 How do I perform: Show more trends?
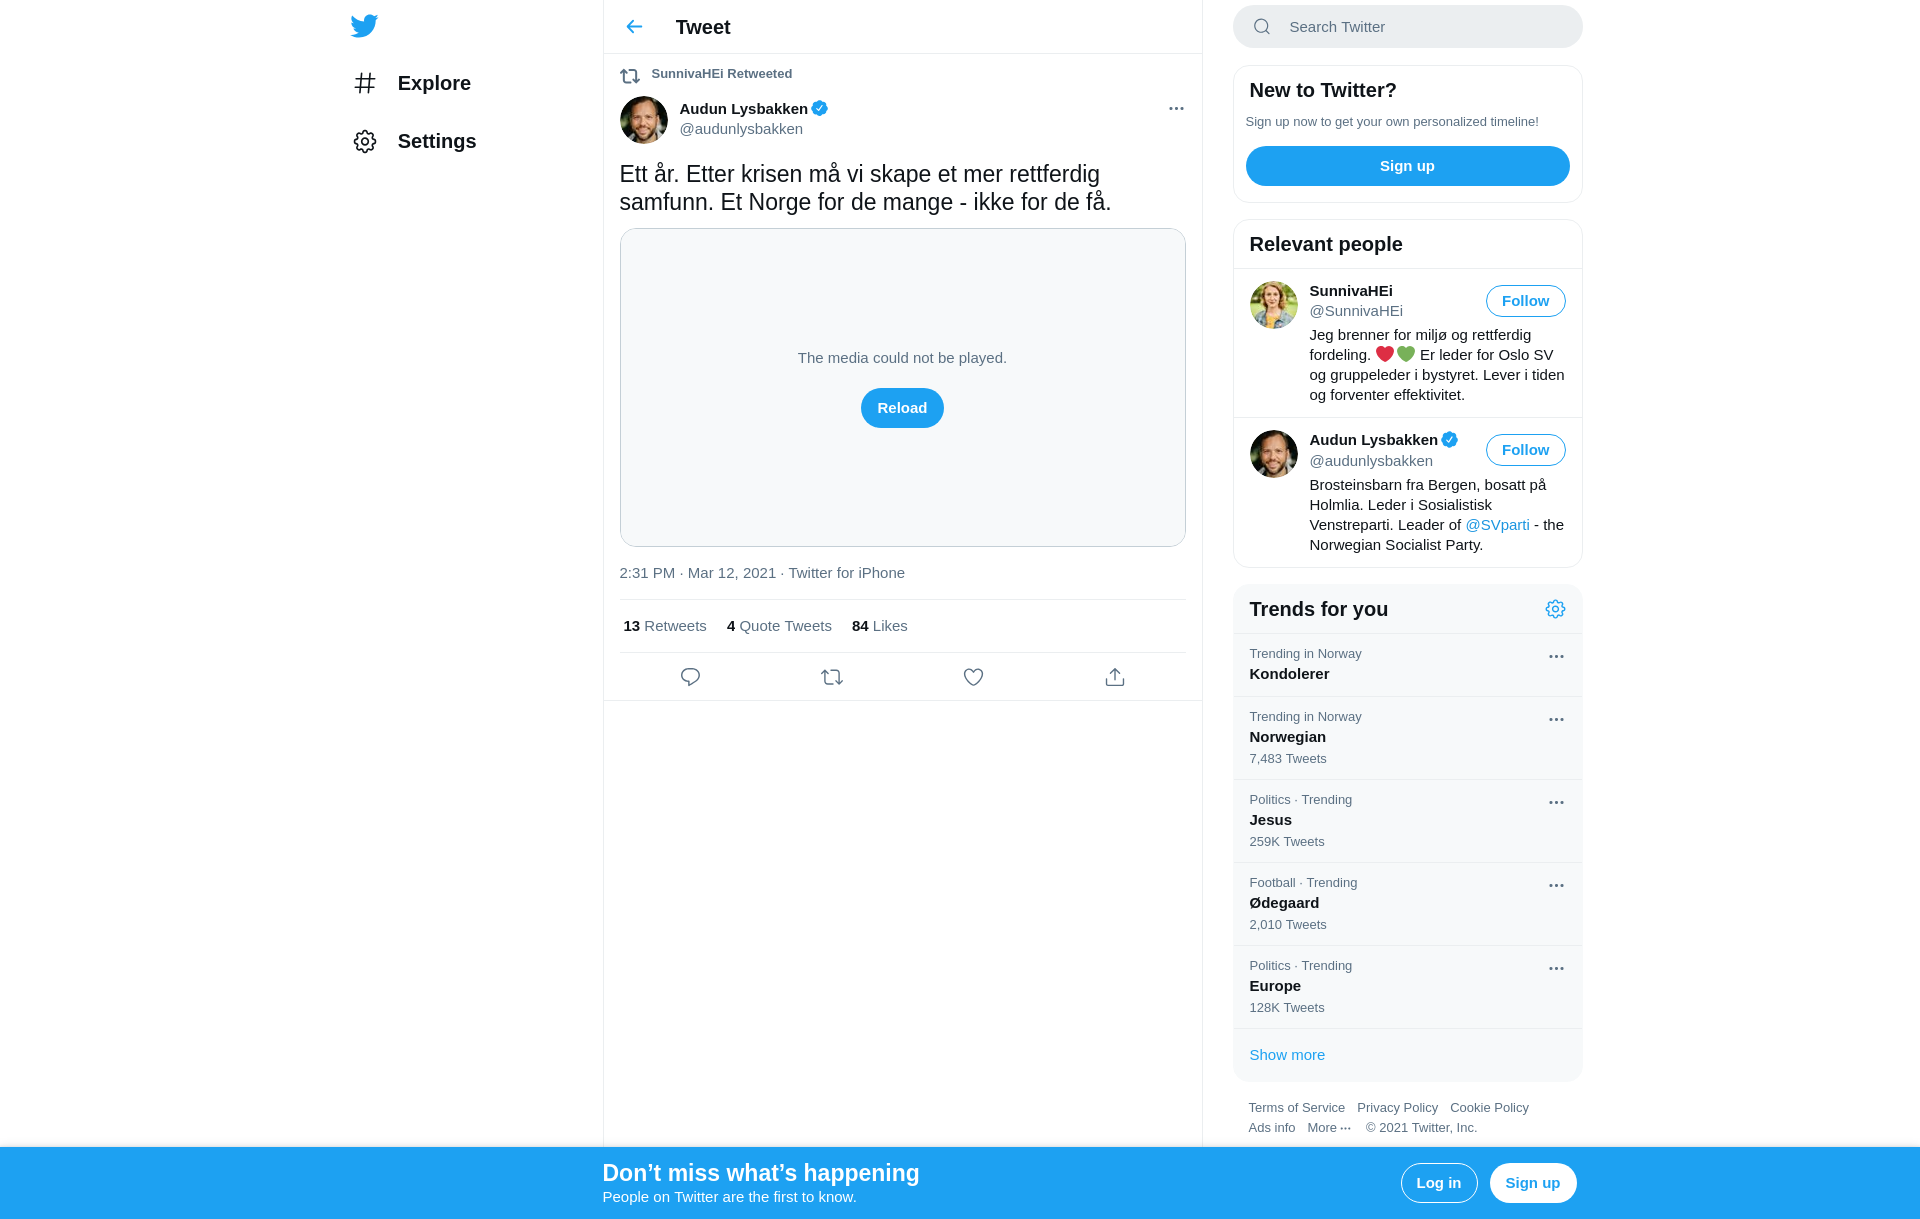pyautogui.click(x=1287, y=1055)
